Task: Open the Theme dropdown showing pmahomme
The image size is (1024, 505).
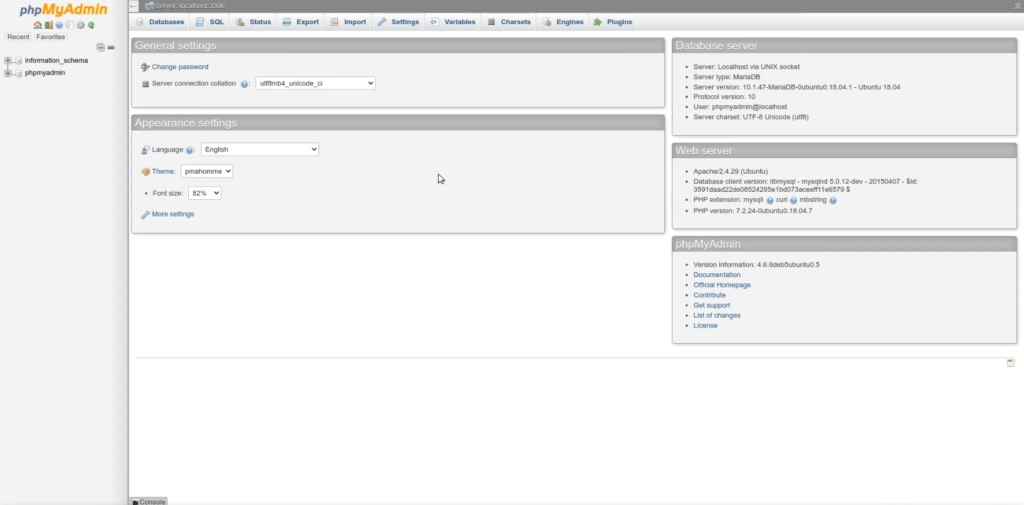Action: (207, 171)
